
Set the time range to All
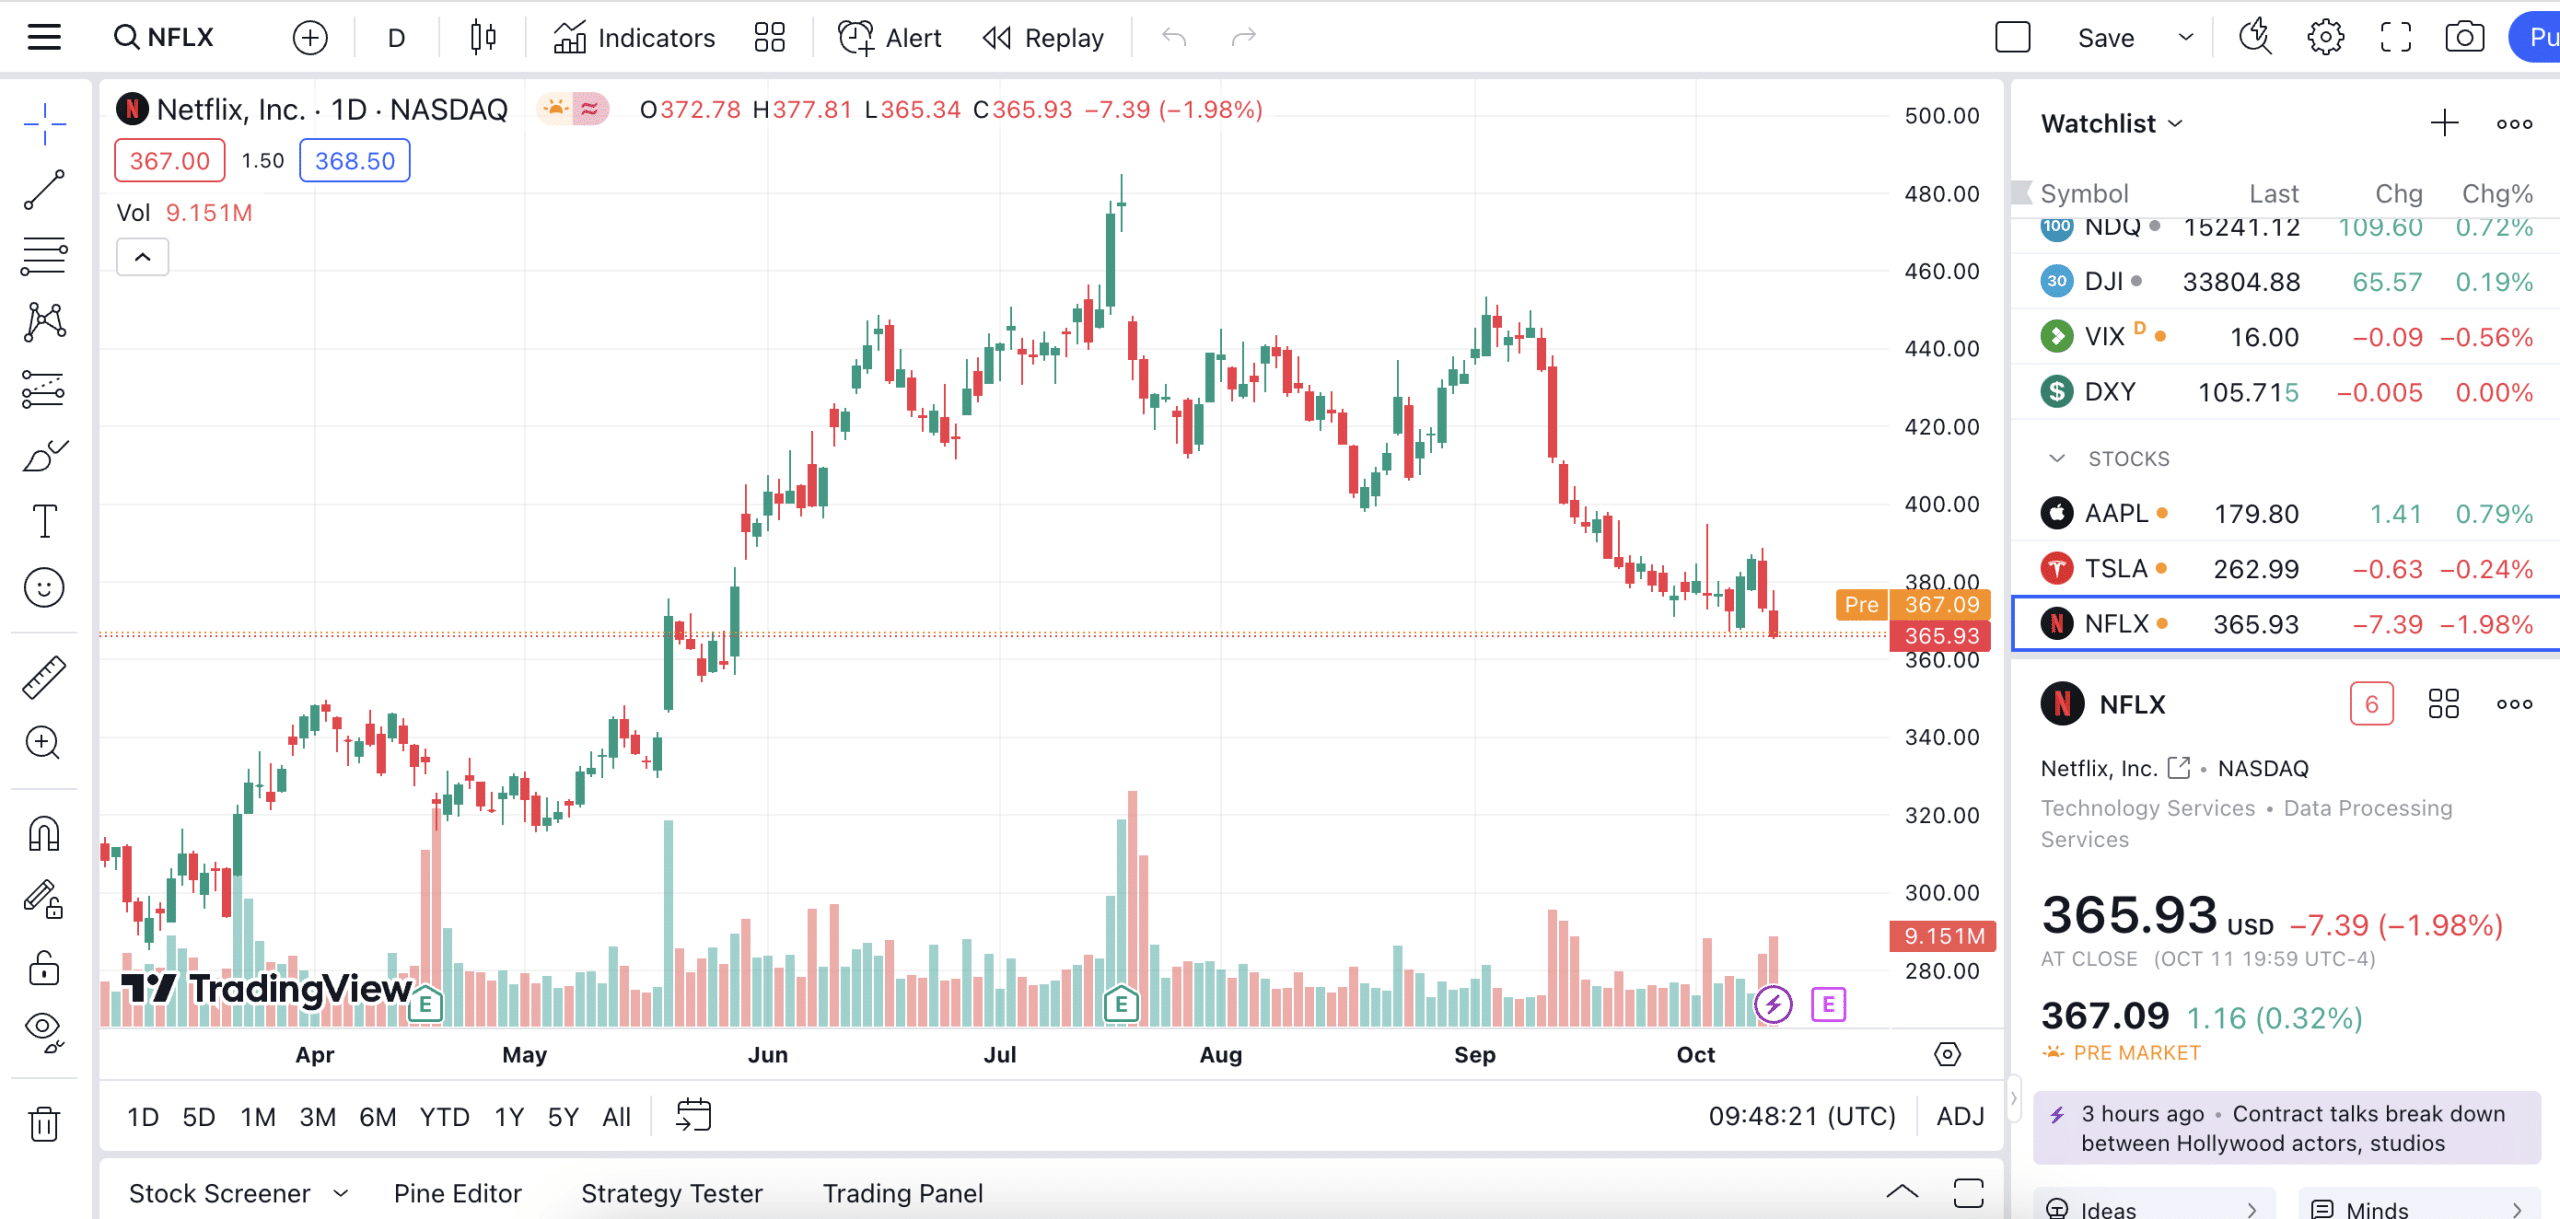click(x=617, y=1116)
